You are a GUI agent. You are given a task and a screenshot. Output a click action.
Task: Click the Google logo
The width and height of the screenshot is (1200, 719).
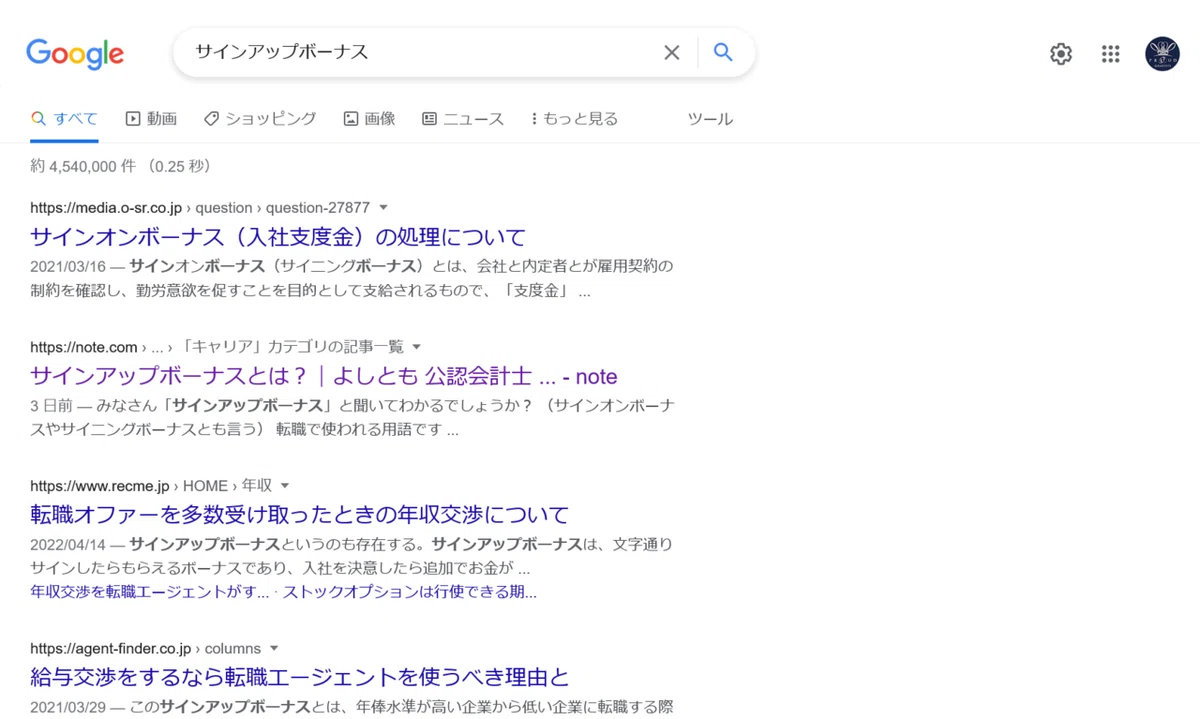(75, 53)
